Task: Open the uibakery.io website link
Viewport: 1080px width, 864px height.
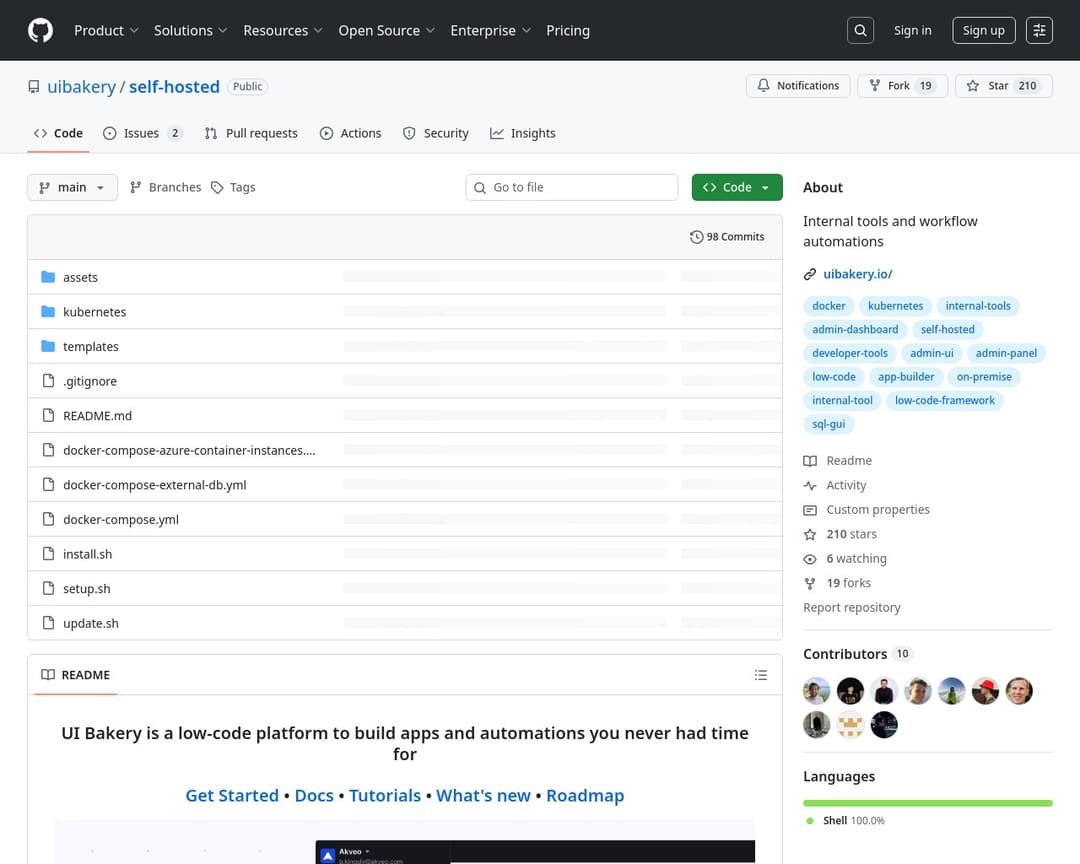Action: (x=857, y=274)
